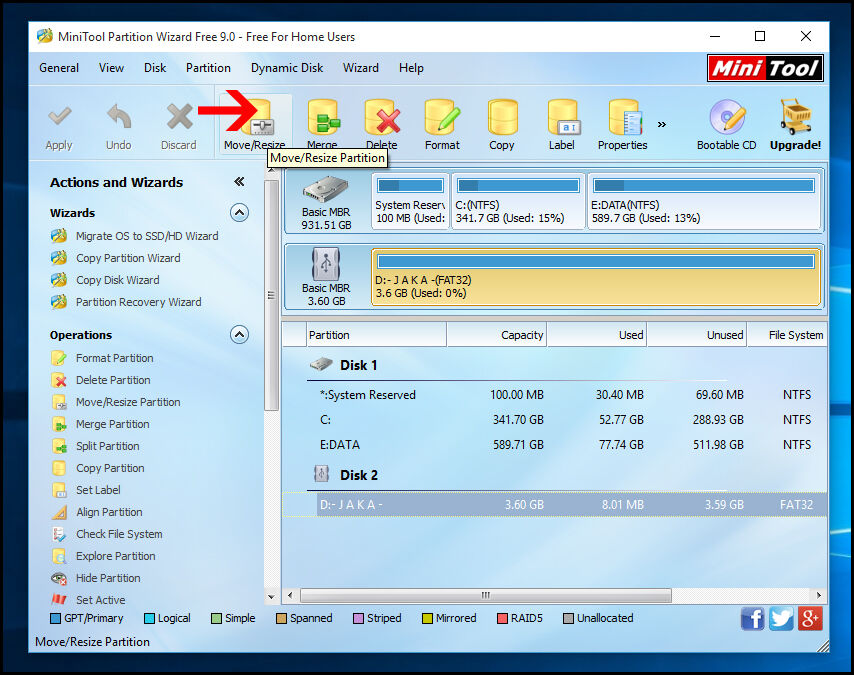Click the Format partition toolbar icon
The height and width of the screenshot is (675, 854).
coord(442,117)
